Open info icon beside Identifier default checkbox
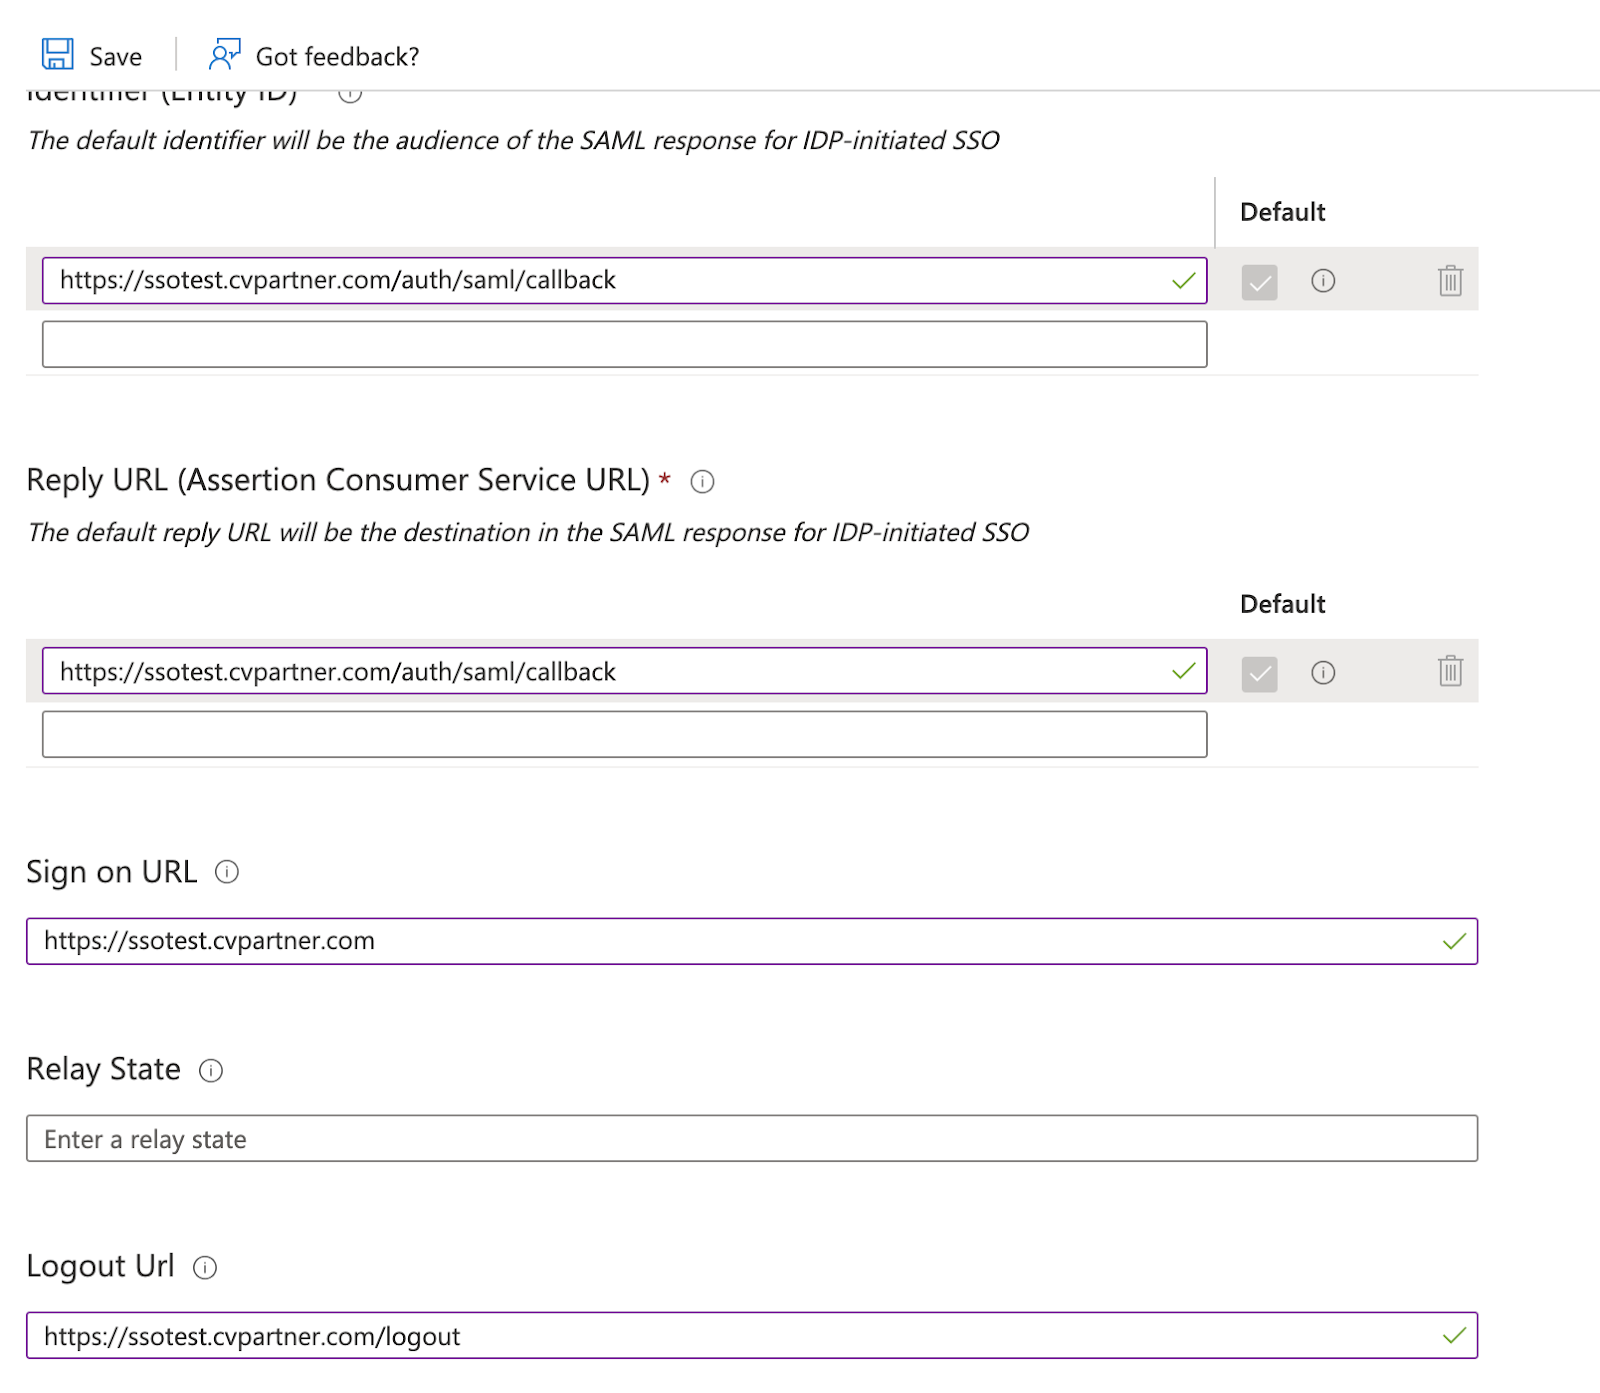This screenshot has height=1393, width=1600. coord(1323,281)
